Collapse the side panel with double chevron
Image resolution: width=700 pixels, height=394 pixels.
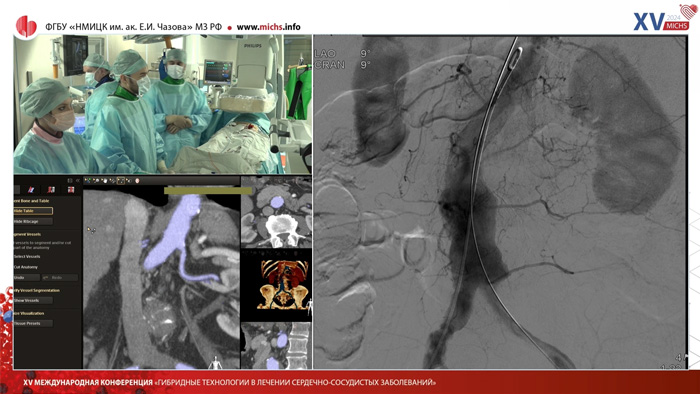coord(78,180)
